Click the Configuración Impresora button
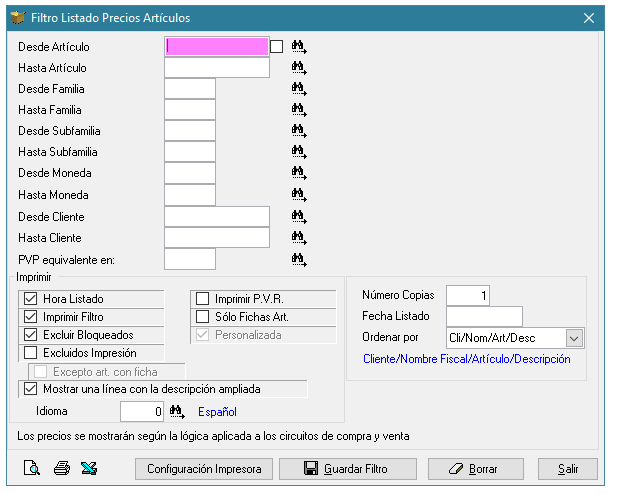The image size is (617, 493). tap(204, 468)
